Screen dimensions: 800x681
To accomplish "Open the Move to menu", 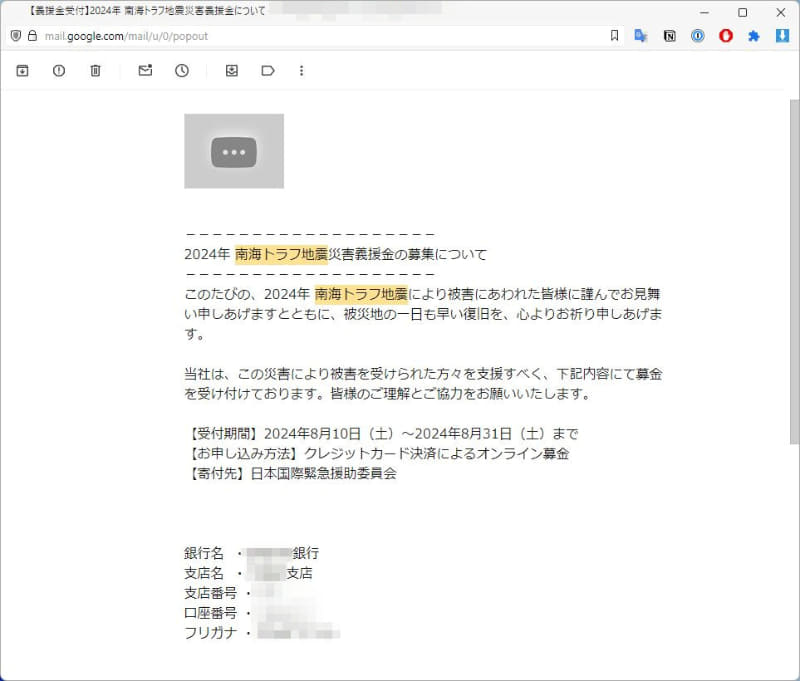I will (x=231, y=71).
